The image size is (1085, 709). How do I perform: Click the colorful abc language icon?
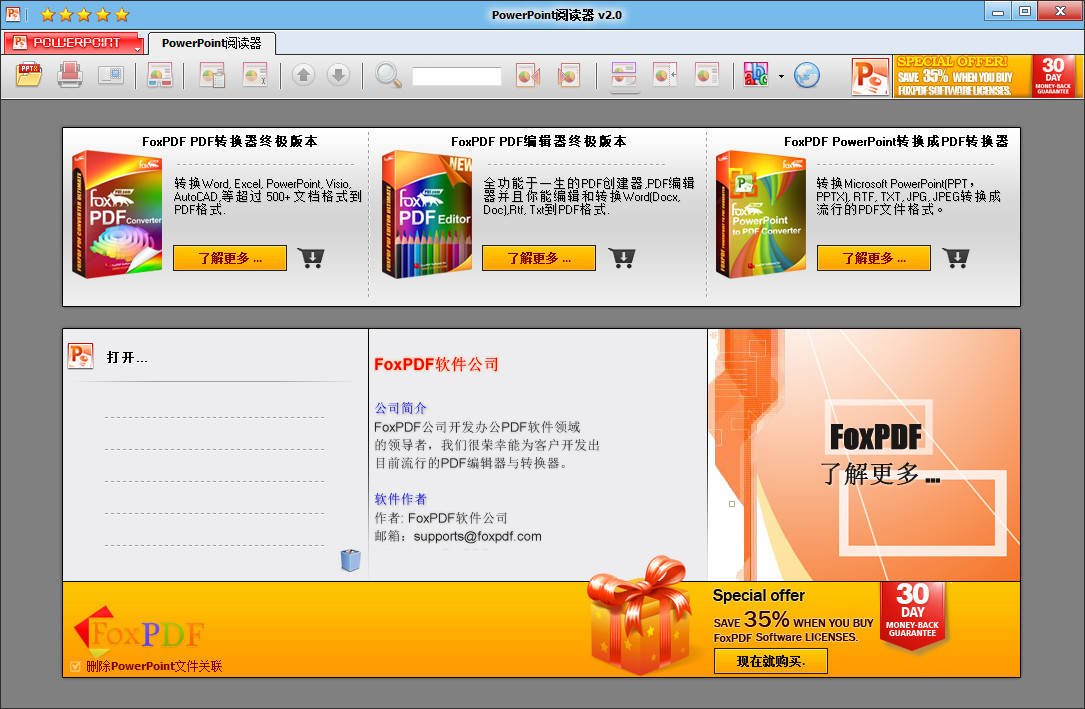756,75
